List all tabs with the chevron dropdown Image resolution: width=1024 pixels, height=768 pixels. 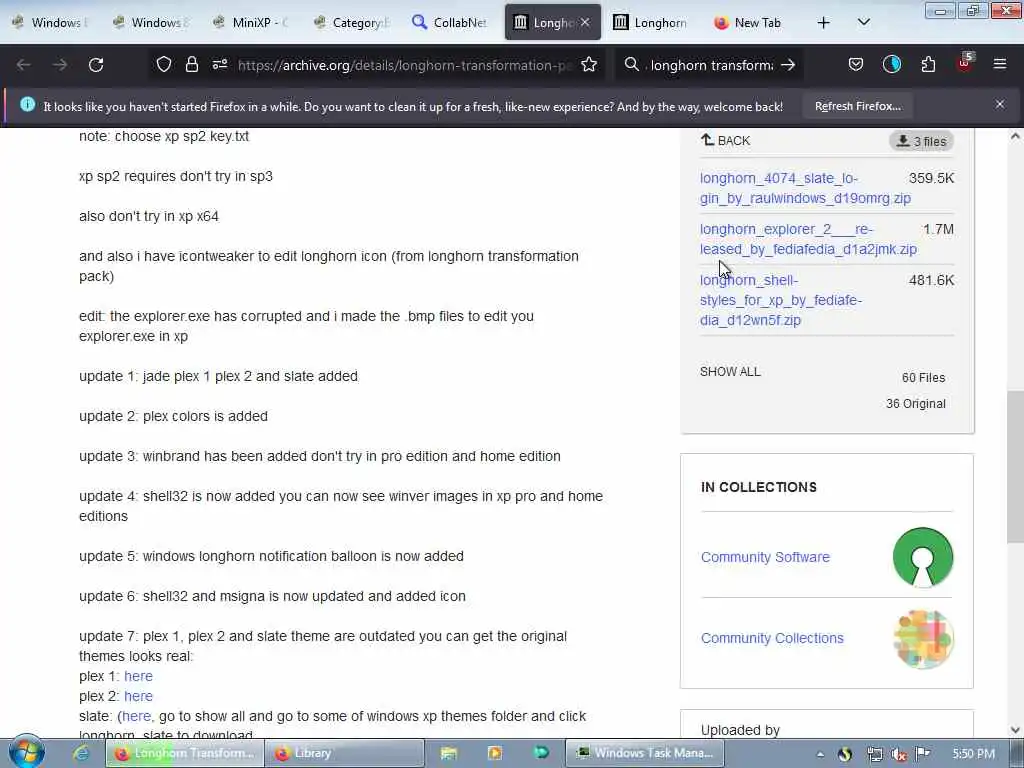click(863, 22)
